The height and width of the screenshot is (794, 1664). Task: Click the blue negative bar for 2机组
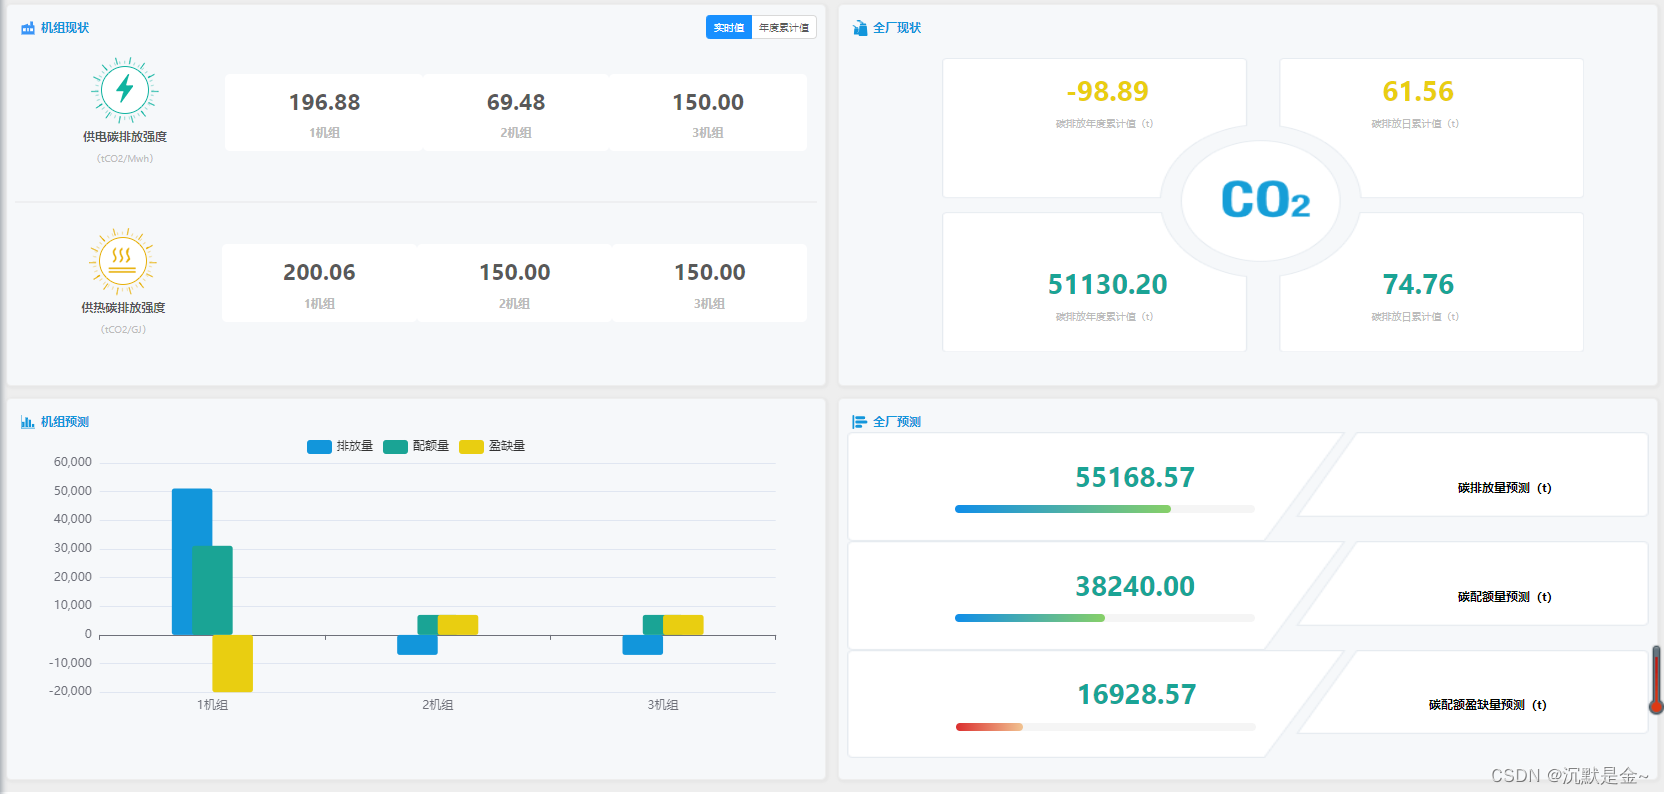pyautogui.click(x=417, y=645)
